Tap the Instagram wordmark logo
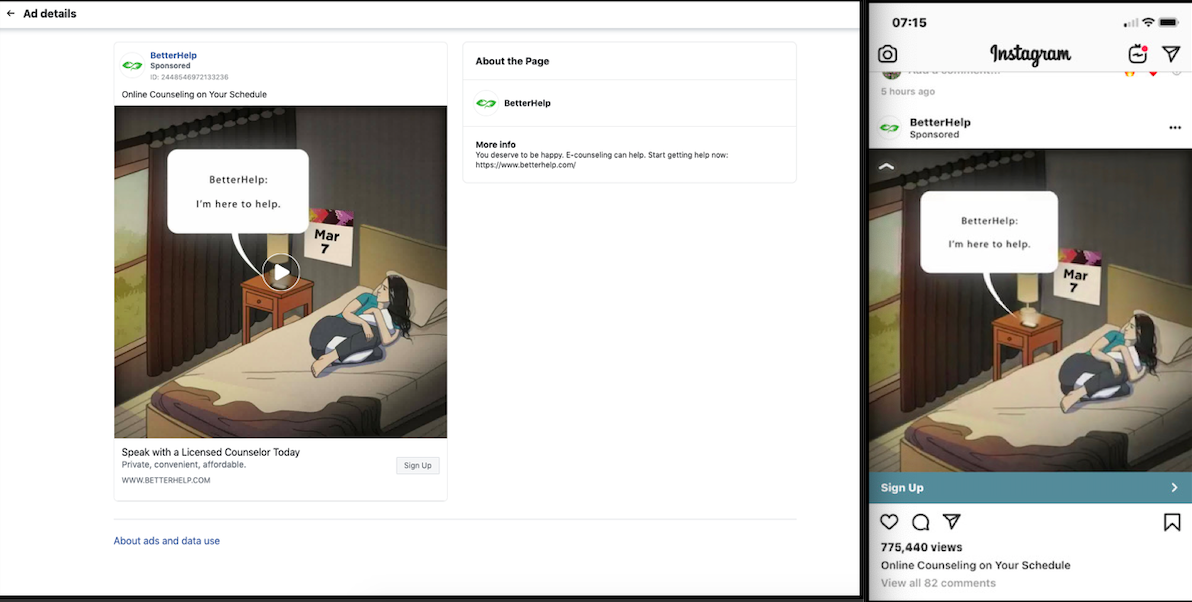The height and width of the screenshot is (602, 1192). click(x=1030, y=54)
